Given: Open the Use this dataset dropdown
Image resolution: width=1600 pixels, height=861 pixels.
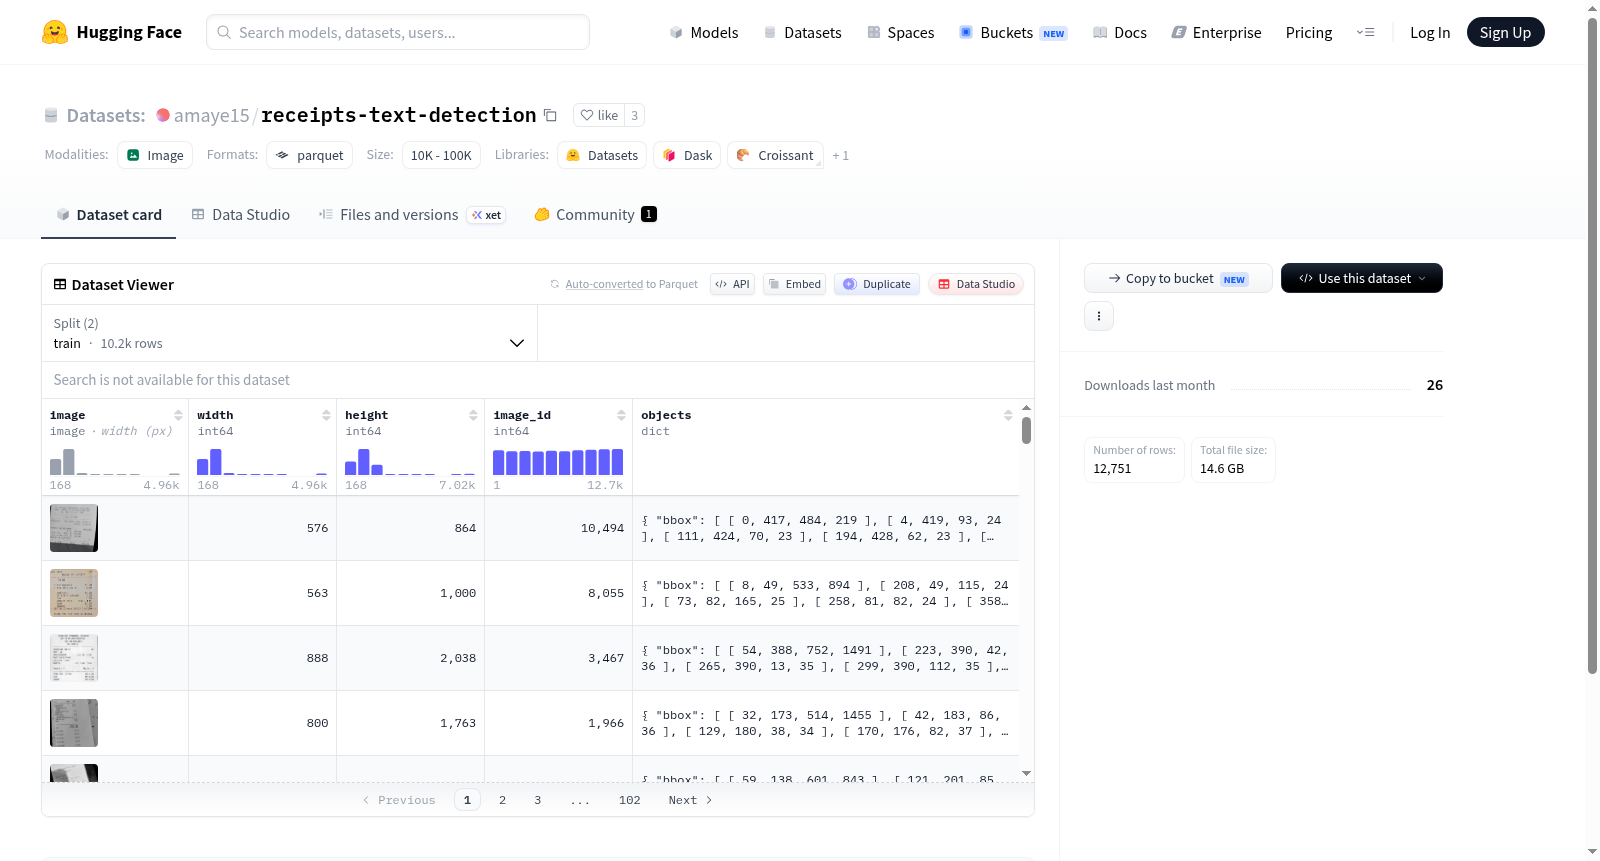Looking at the screenshot, I should pyautogui.click(x=1361, y=278).
